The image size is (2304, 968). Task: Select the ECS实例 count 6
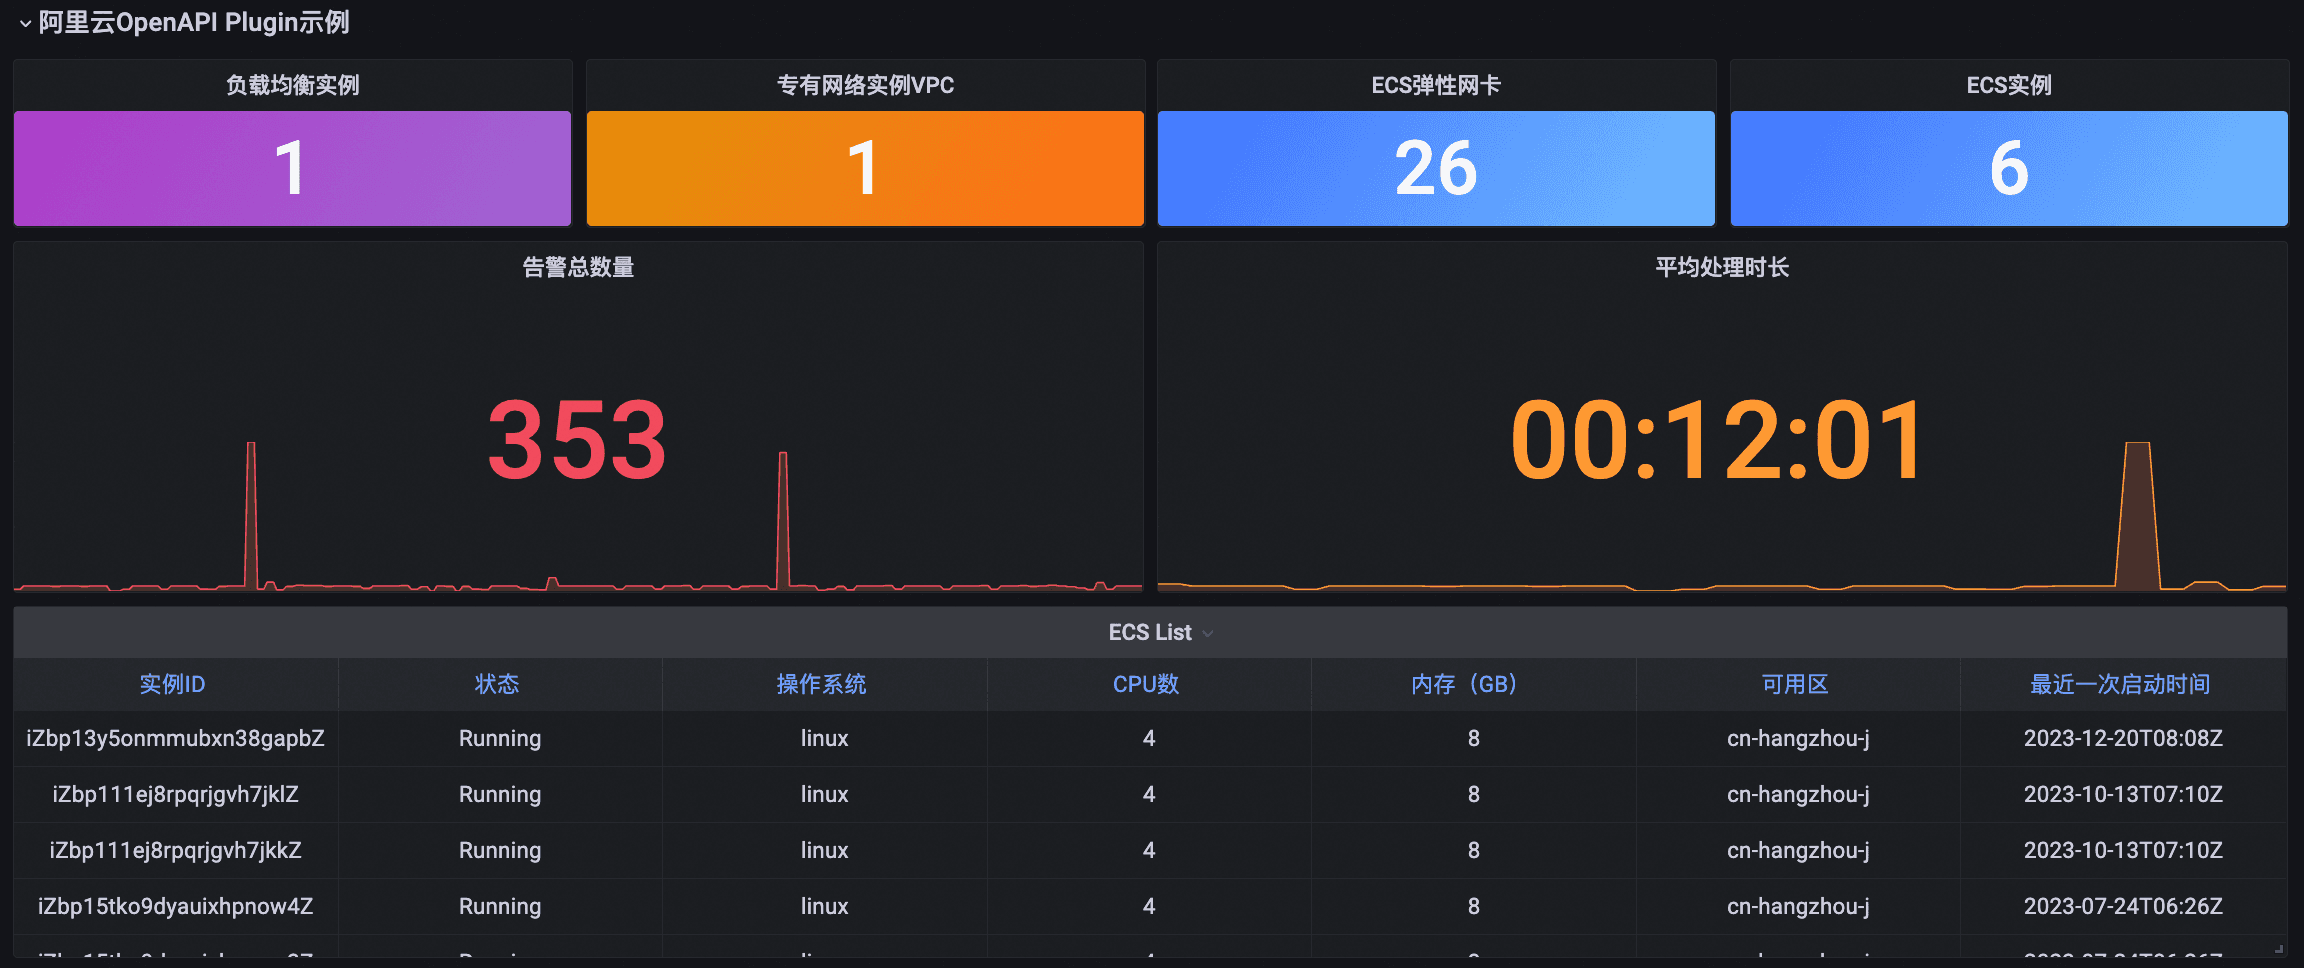[2008, 168]
